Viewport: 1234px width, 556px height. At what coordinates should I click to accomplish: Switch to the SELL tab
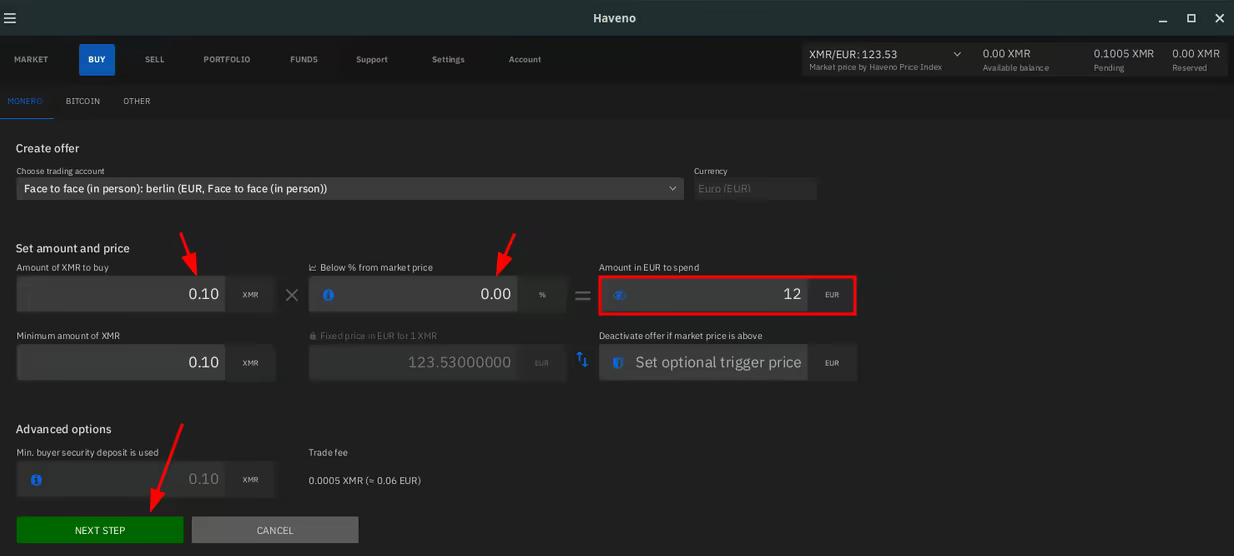tap(154, 60)
